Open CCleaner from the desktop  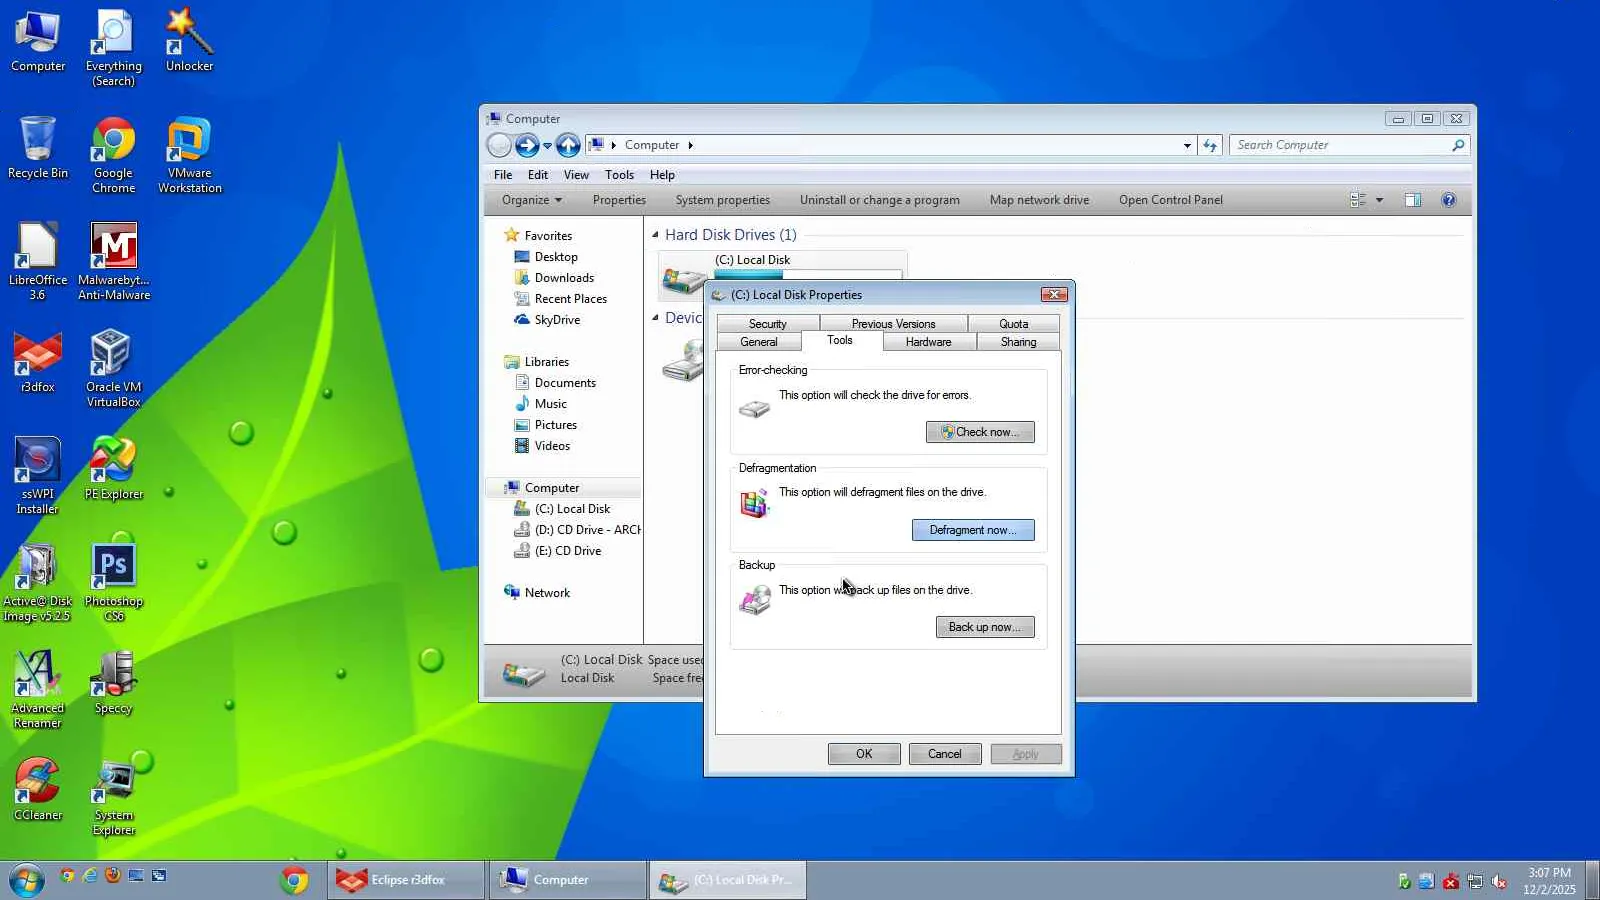(38, 790)
